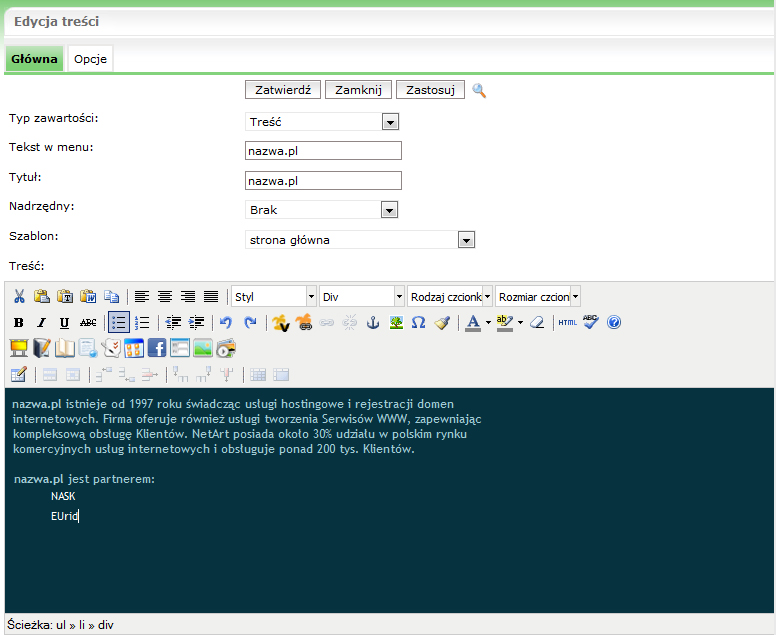Switch to the Opcje tab
Screen dimensions: 776x635
(x=91, y=59)
